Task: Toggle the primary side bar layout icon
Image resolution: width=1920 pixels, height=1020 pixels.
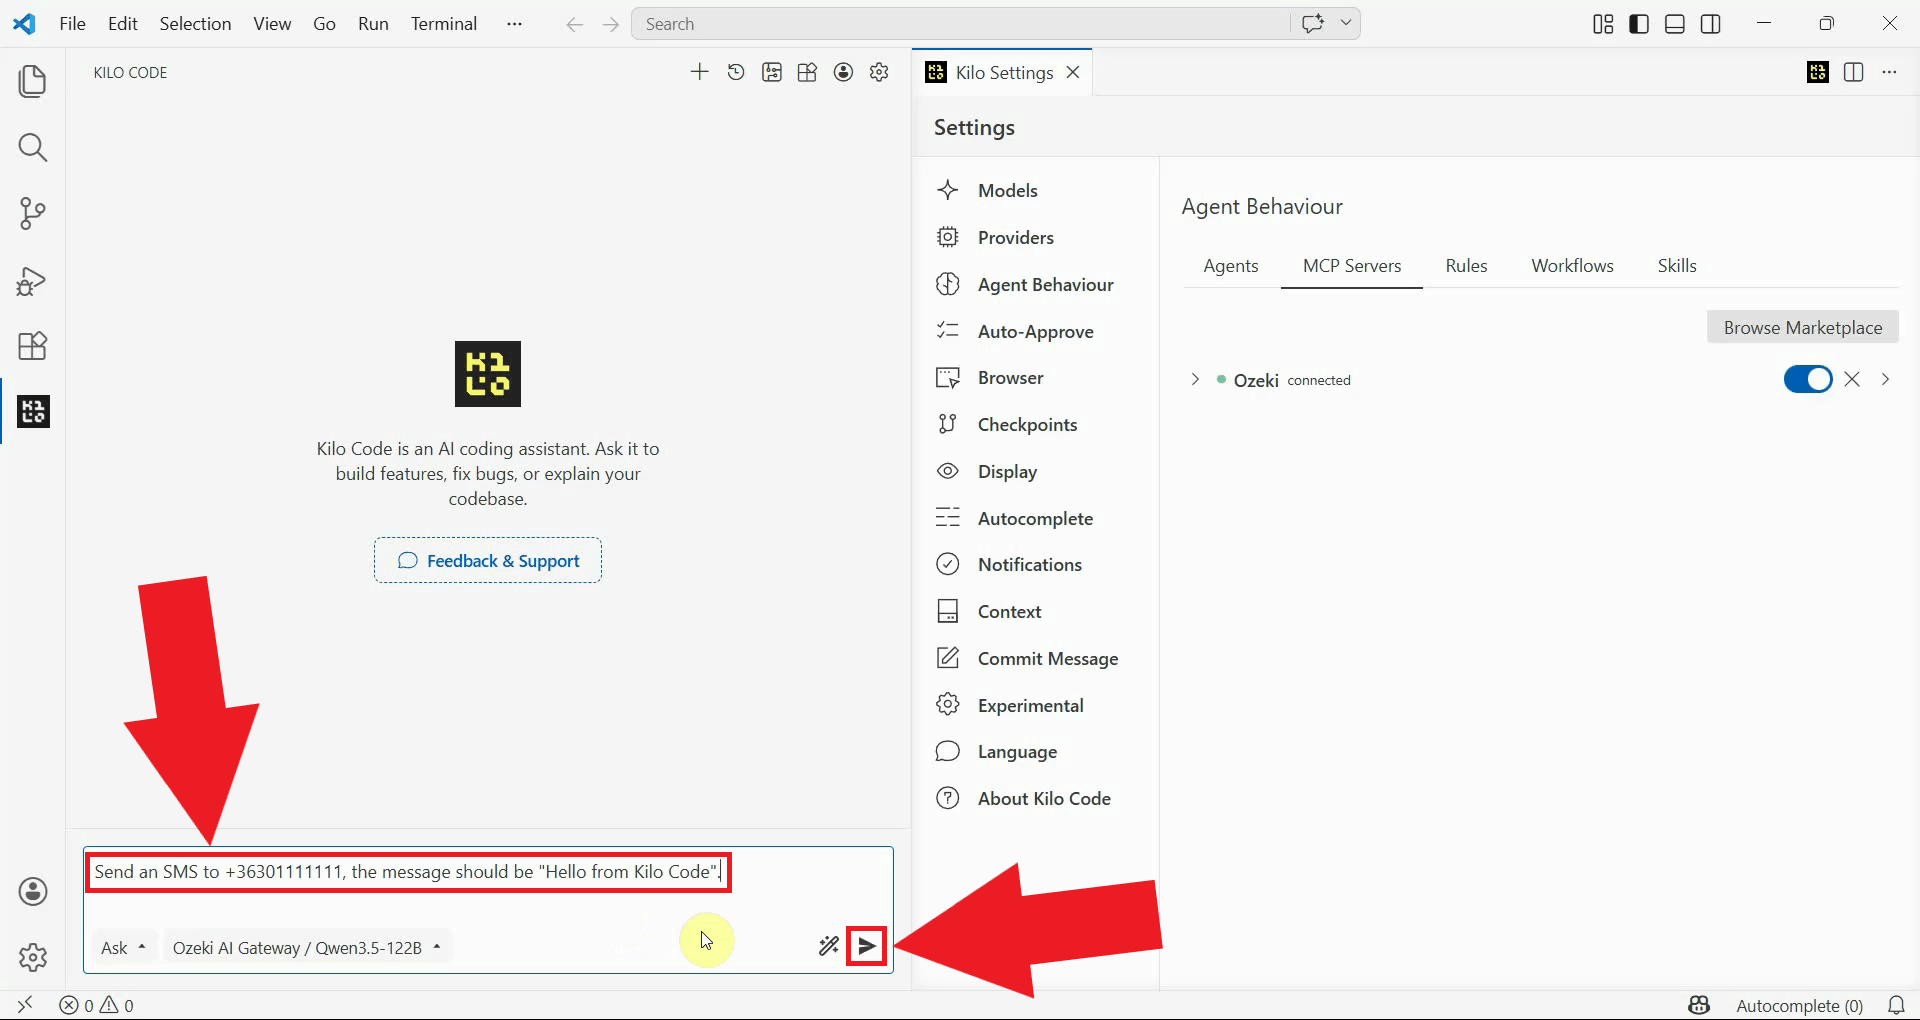Action: [x=1639, y=24]
